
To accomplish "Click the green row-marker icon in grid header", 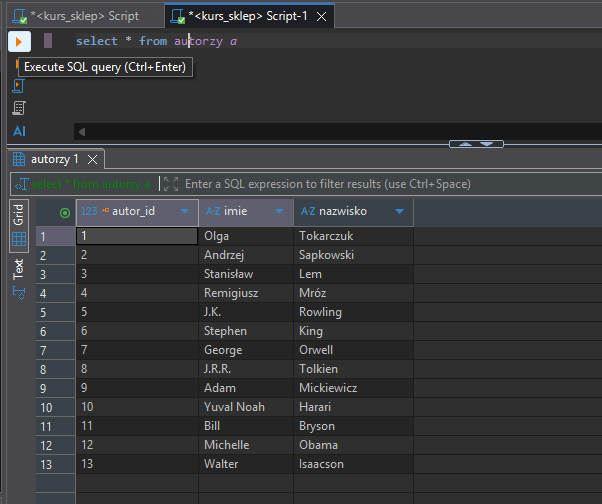I will click(65, 212).
